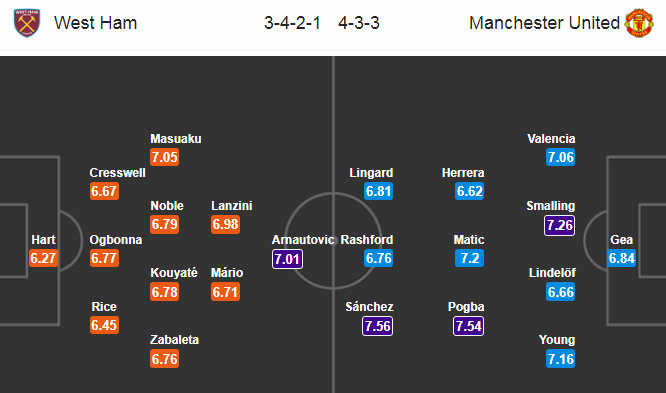
Task: Select Young's 7.16 rating badge
Action: tap(561, 359)
